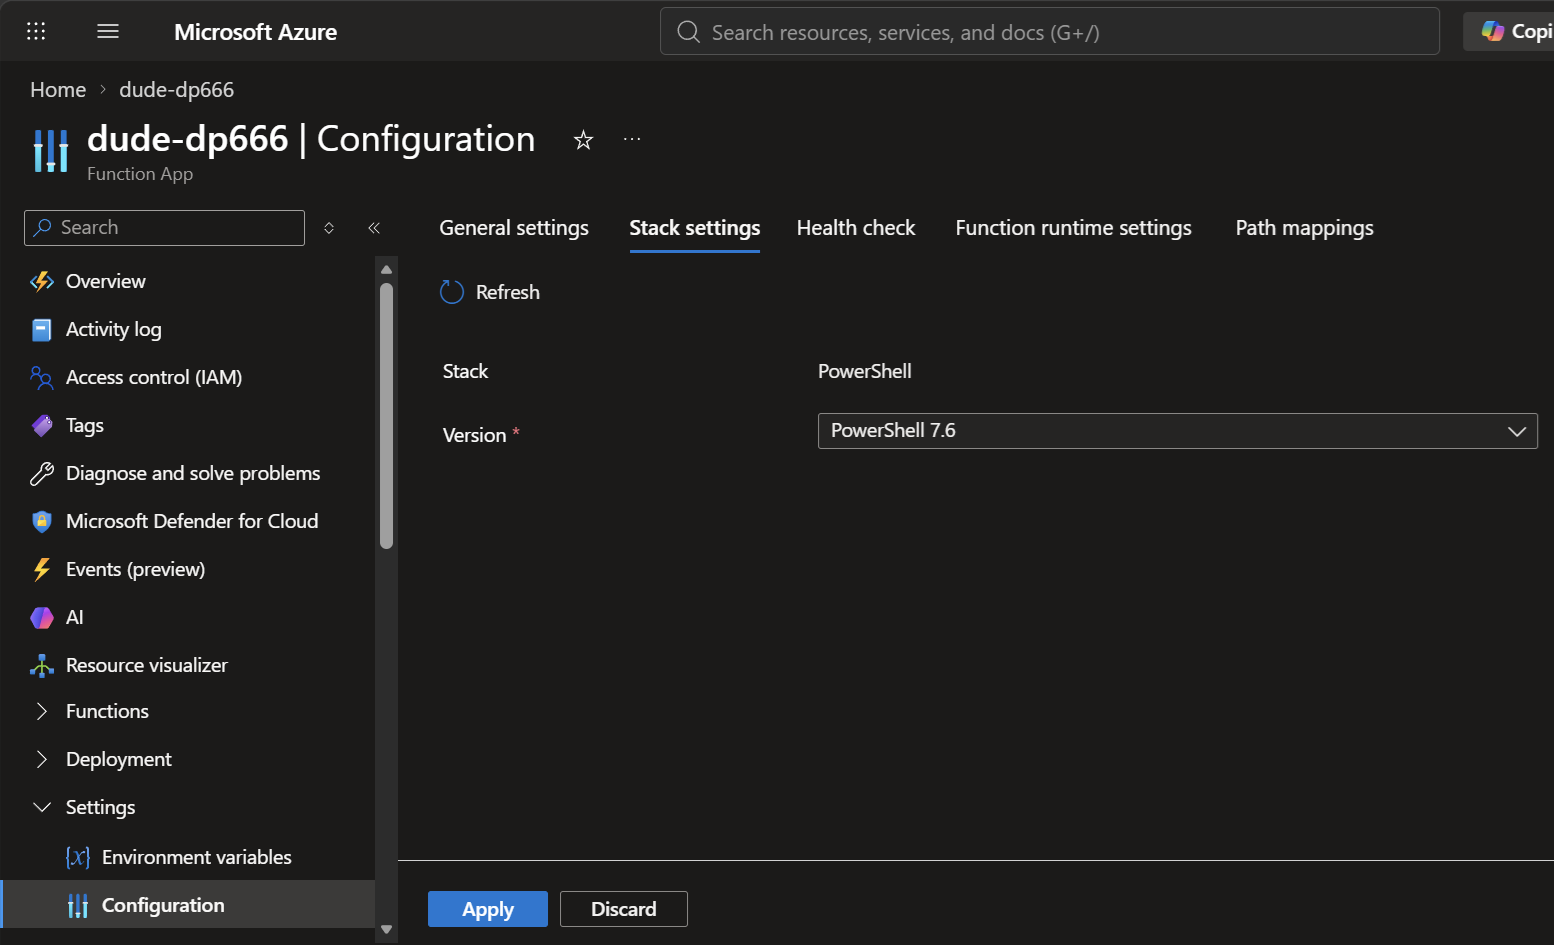Open Diagnose and solve problems

(193, 473)
